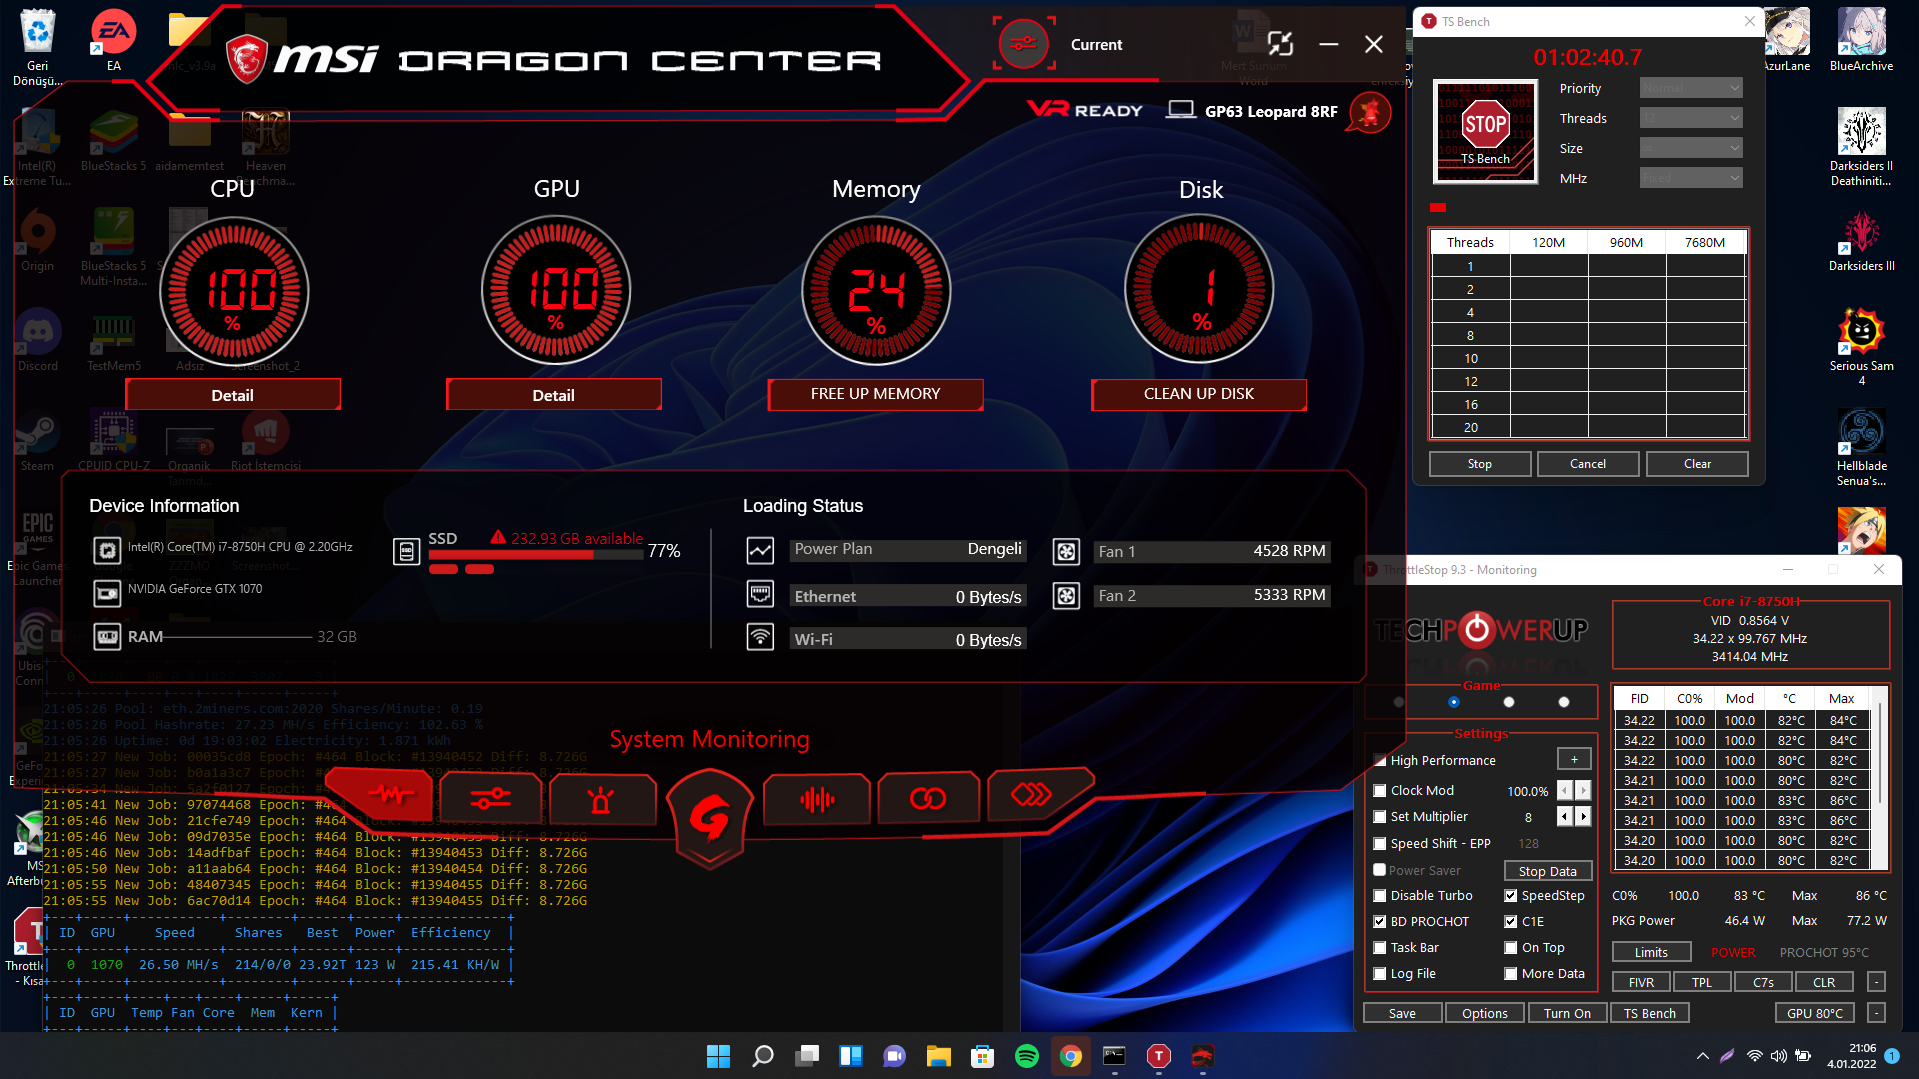Click the CPU usage gauge
This screenshot has height=1079, width=1919.
[x=234, y=291]
